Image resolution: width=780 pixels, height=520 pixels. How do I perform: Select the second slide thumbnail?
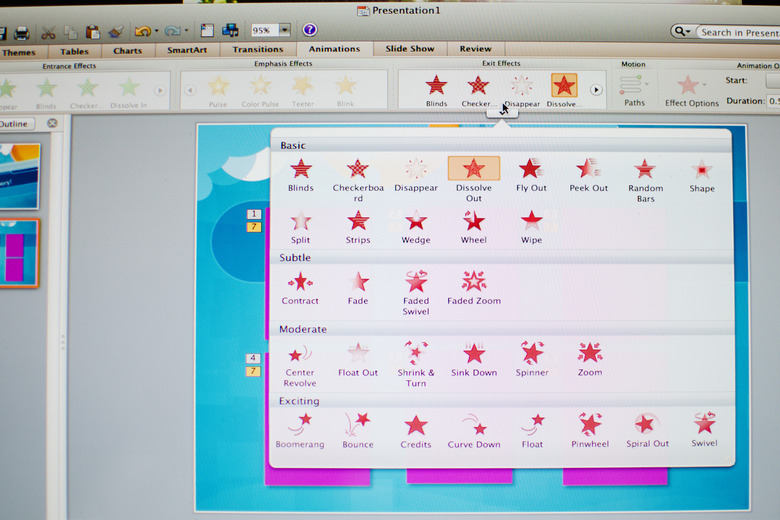tap(20, 253)
